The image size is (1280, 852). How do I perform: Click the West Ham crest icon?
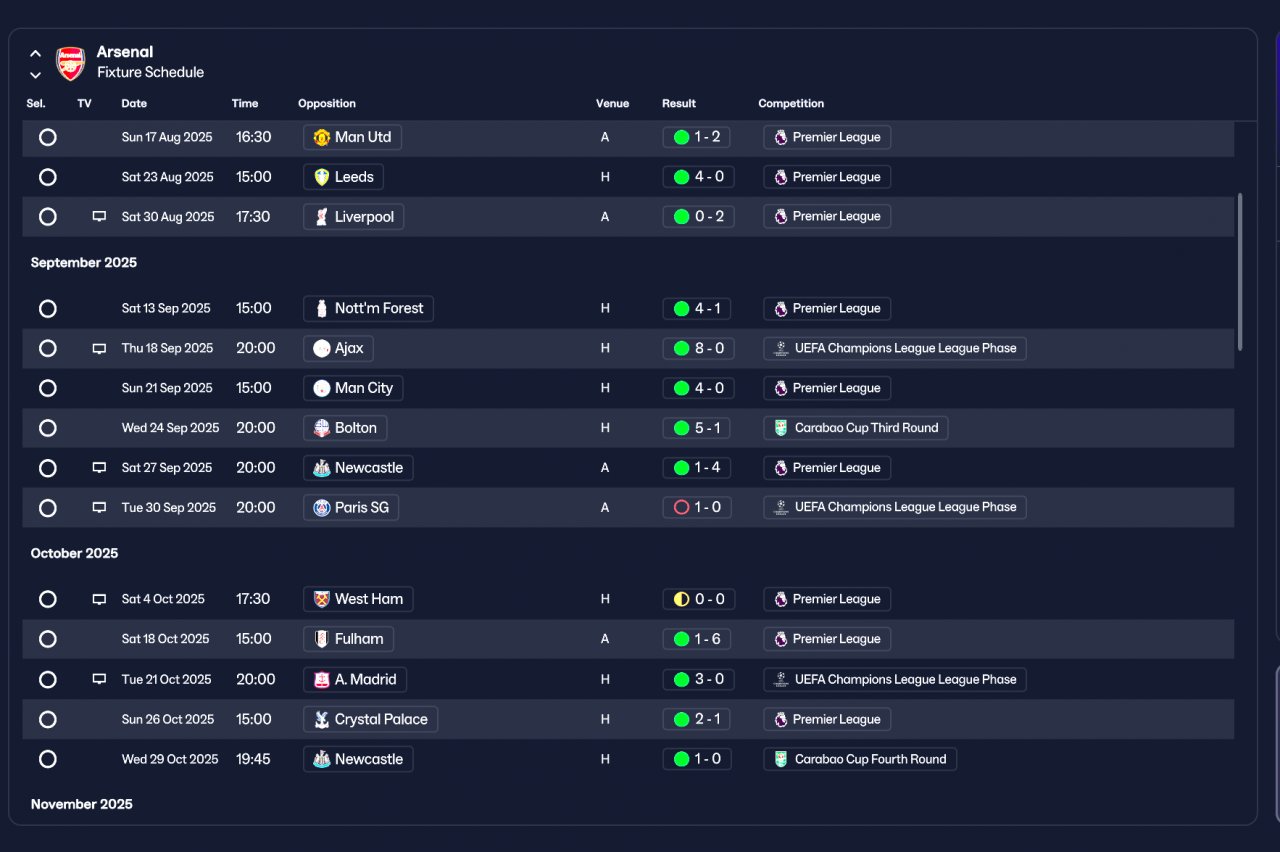pos(321,599)
